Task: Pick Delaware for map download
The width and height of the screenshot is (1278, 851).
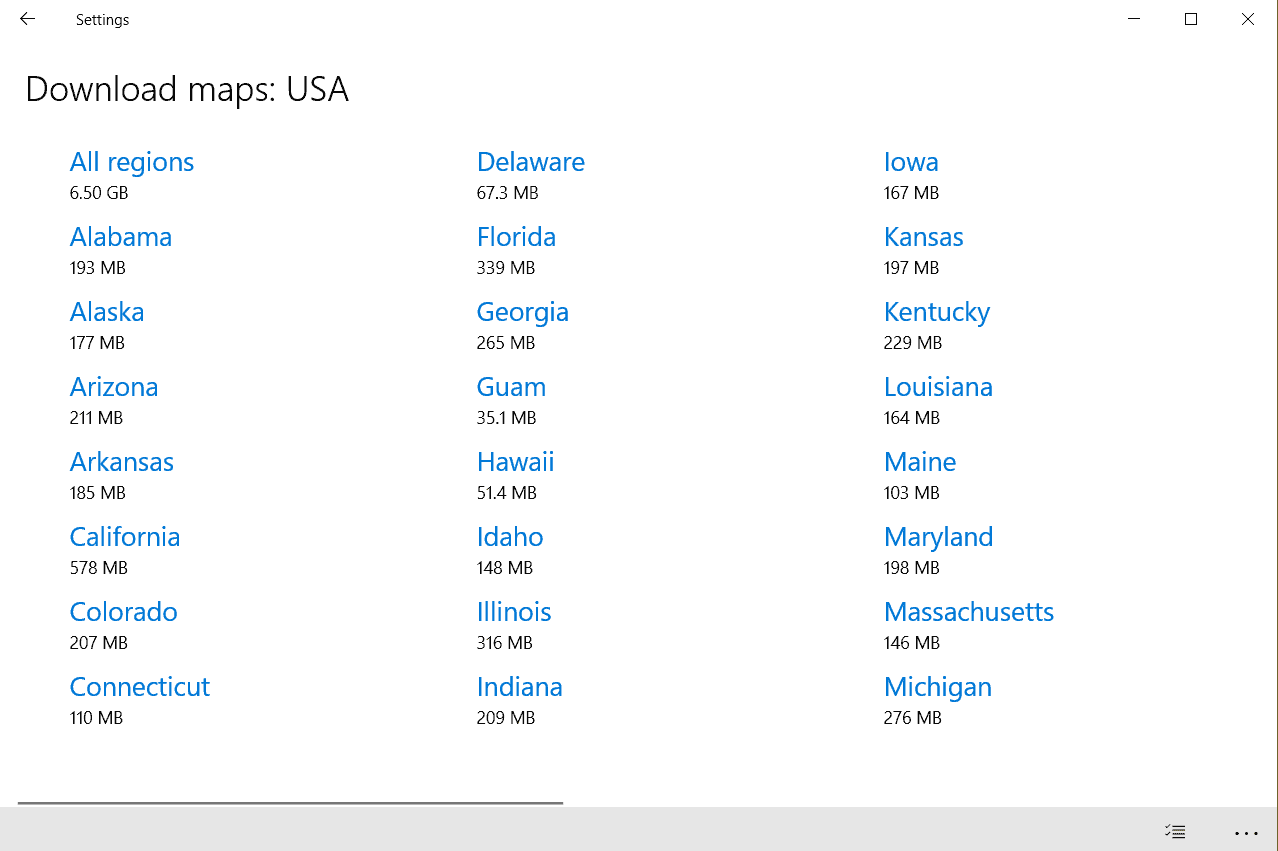Action: (x=530, y=161)
